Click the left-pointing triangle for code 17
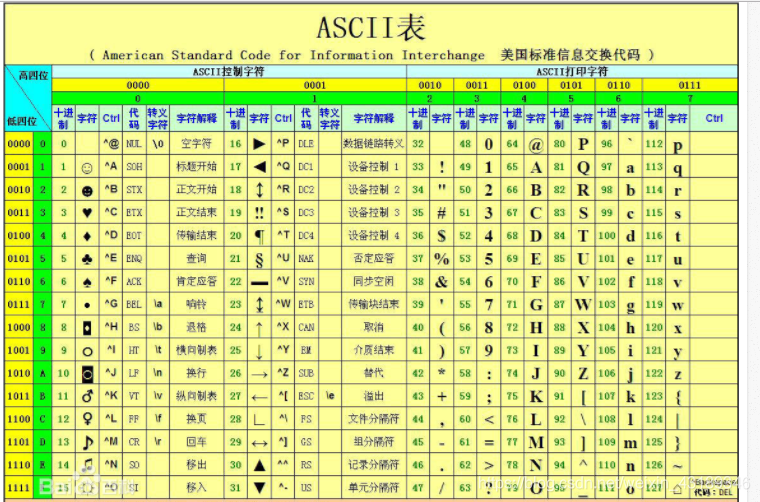Viewport: 760px width, 502px height. point(259,167)
